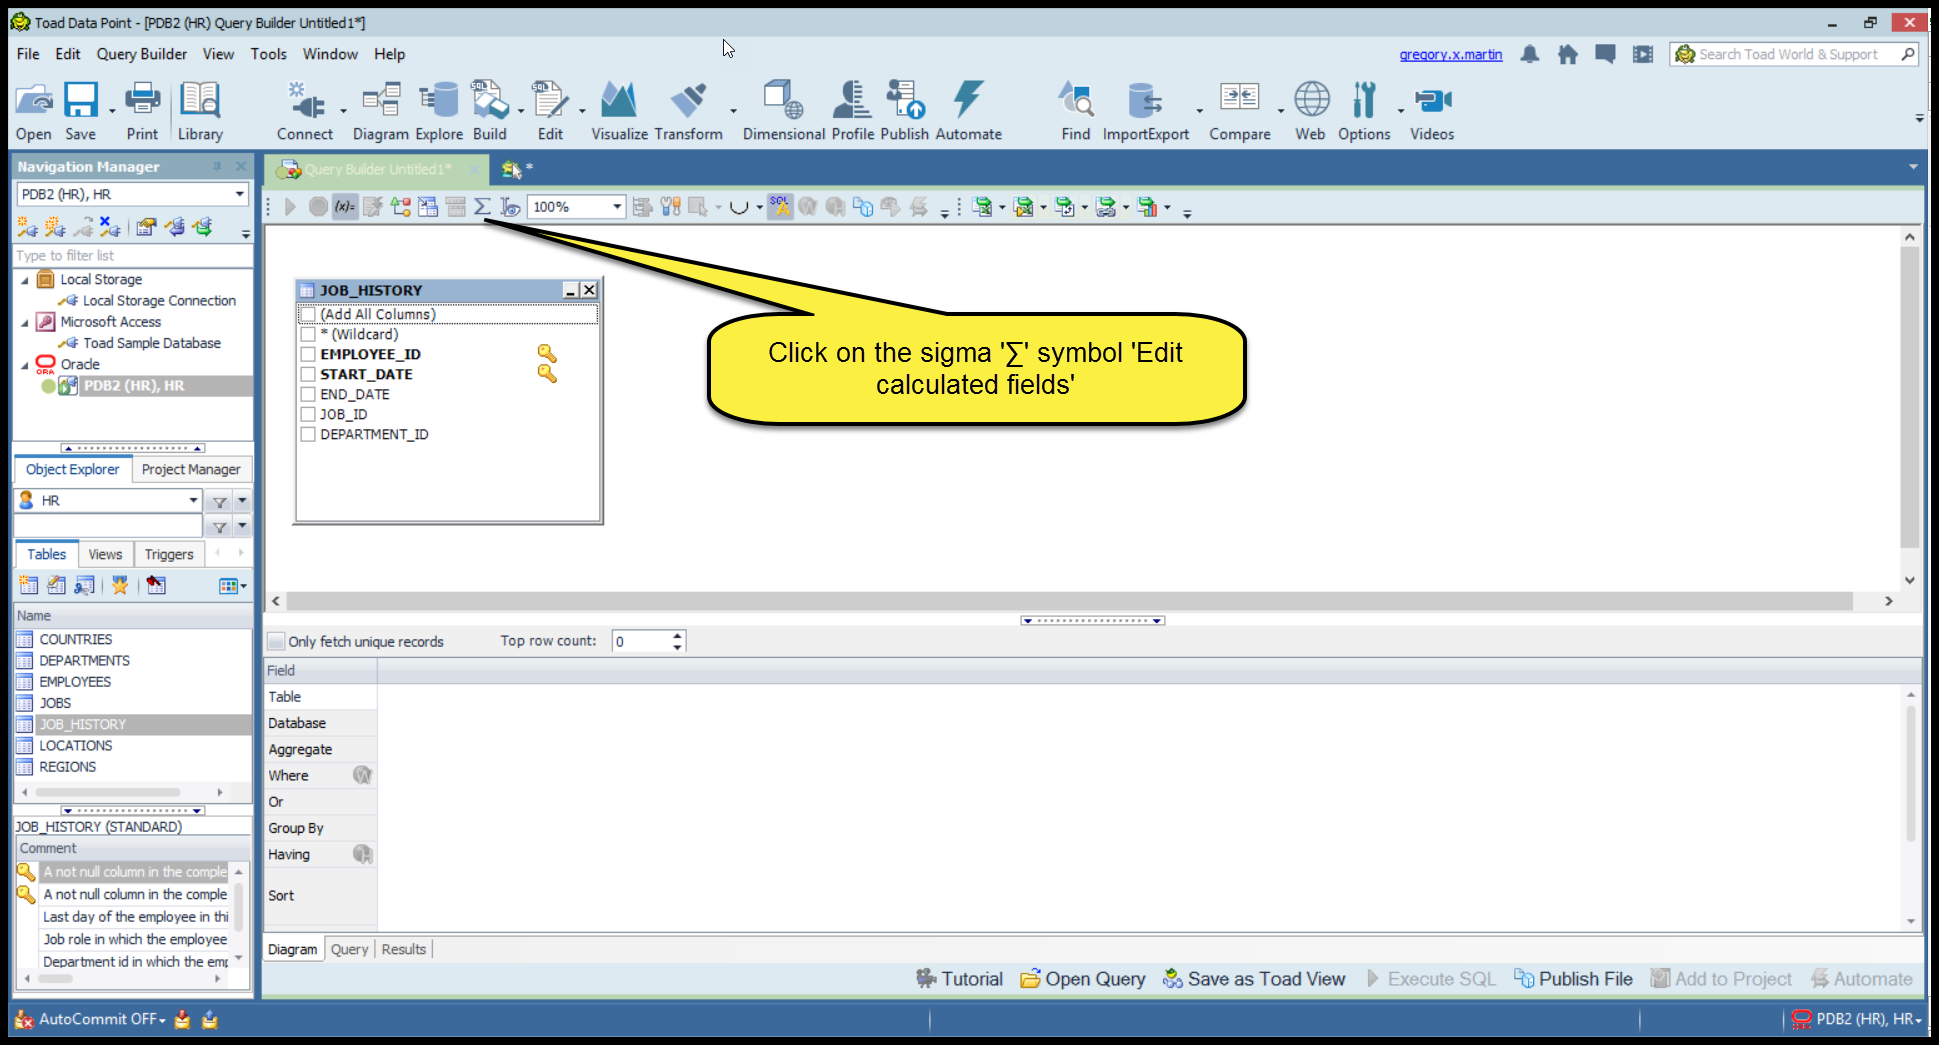The image size is (1939, 1045).
Task: Click the Tutorial button
Action: coord(959,979)
